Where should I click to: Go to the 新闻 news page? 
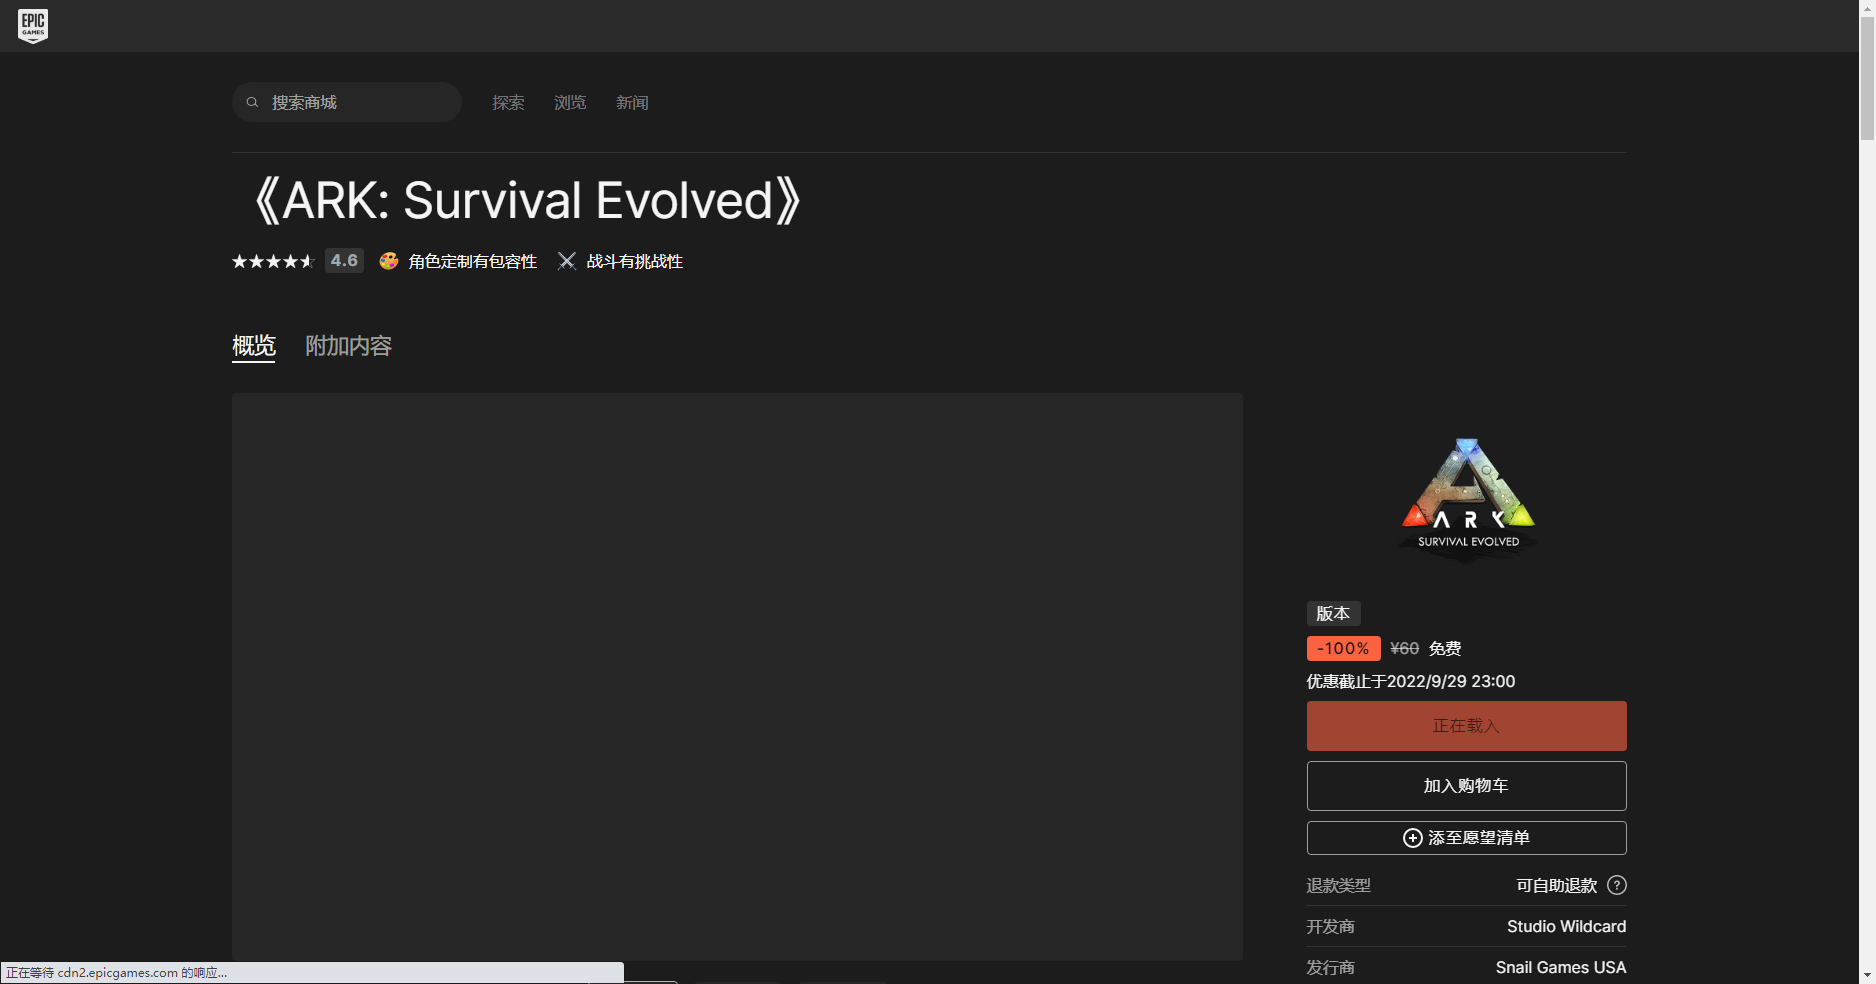(632, 103)
